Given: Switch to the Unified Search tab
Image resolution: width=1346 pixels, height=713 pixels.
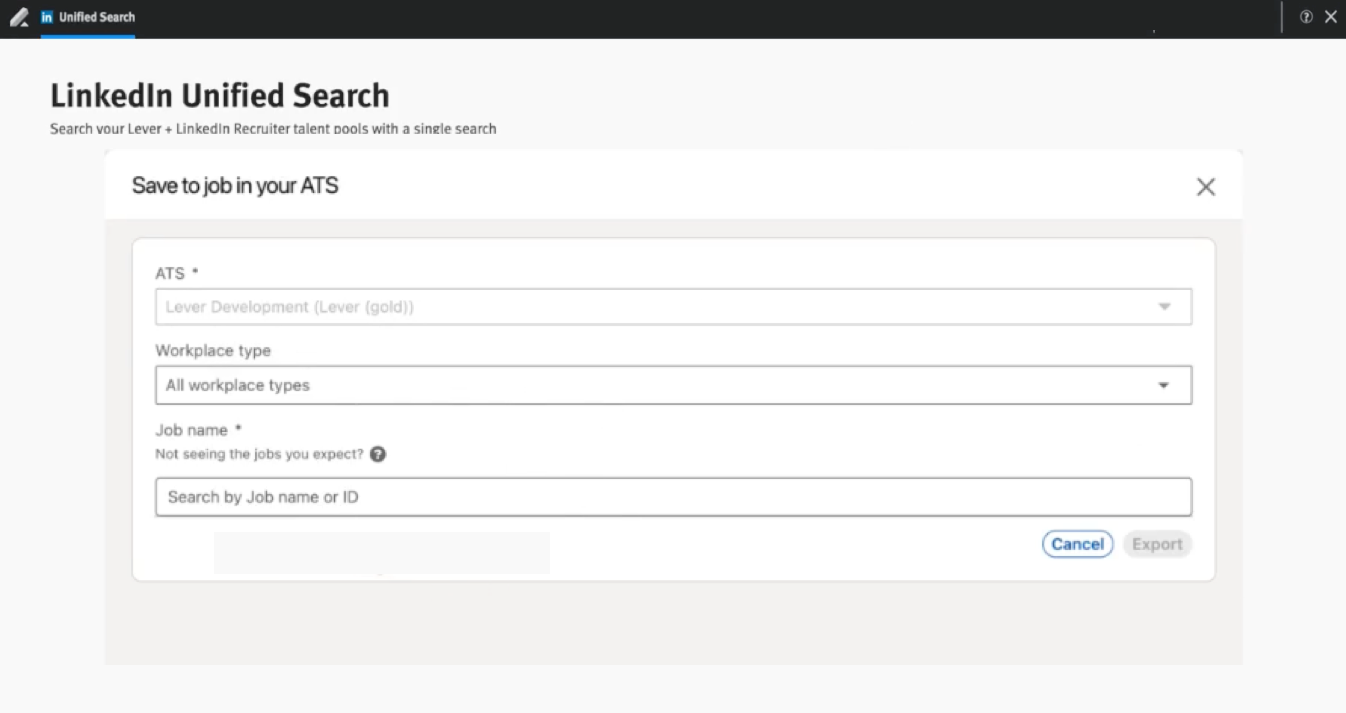Looking at the screenshot, I should [88, 17].
